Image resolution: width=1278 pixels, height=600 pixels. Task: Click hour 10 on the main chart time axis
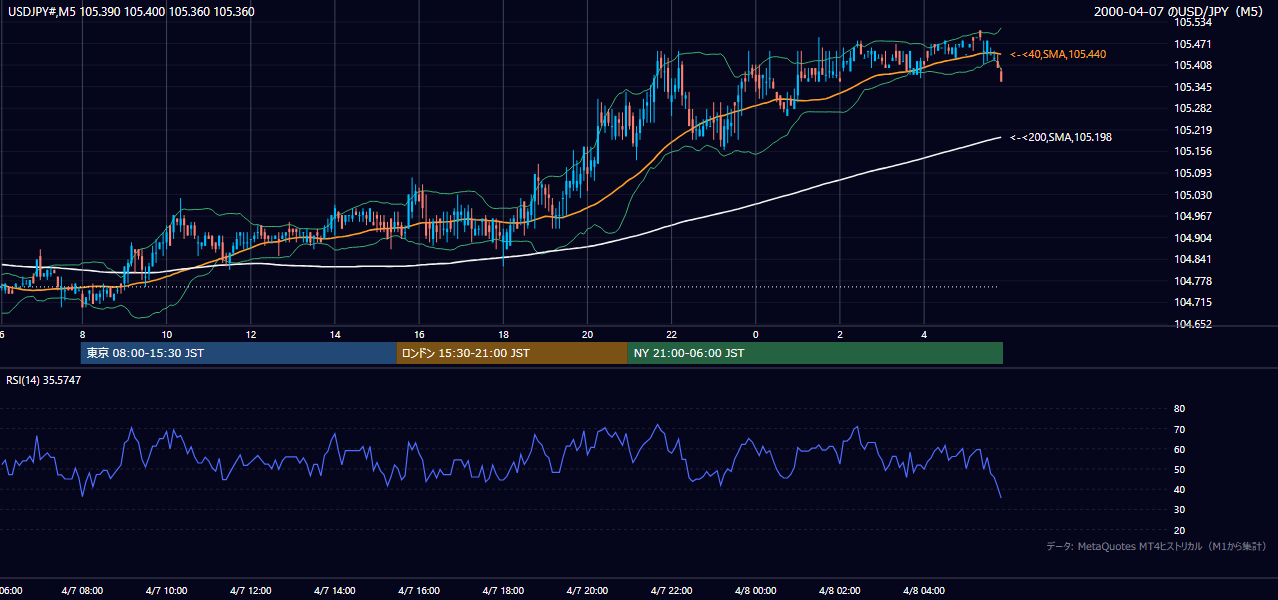point(166,334)
